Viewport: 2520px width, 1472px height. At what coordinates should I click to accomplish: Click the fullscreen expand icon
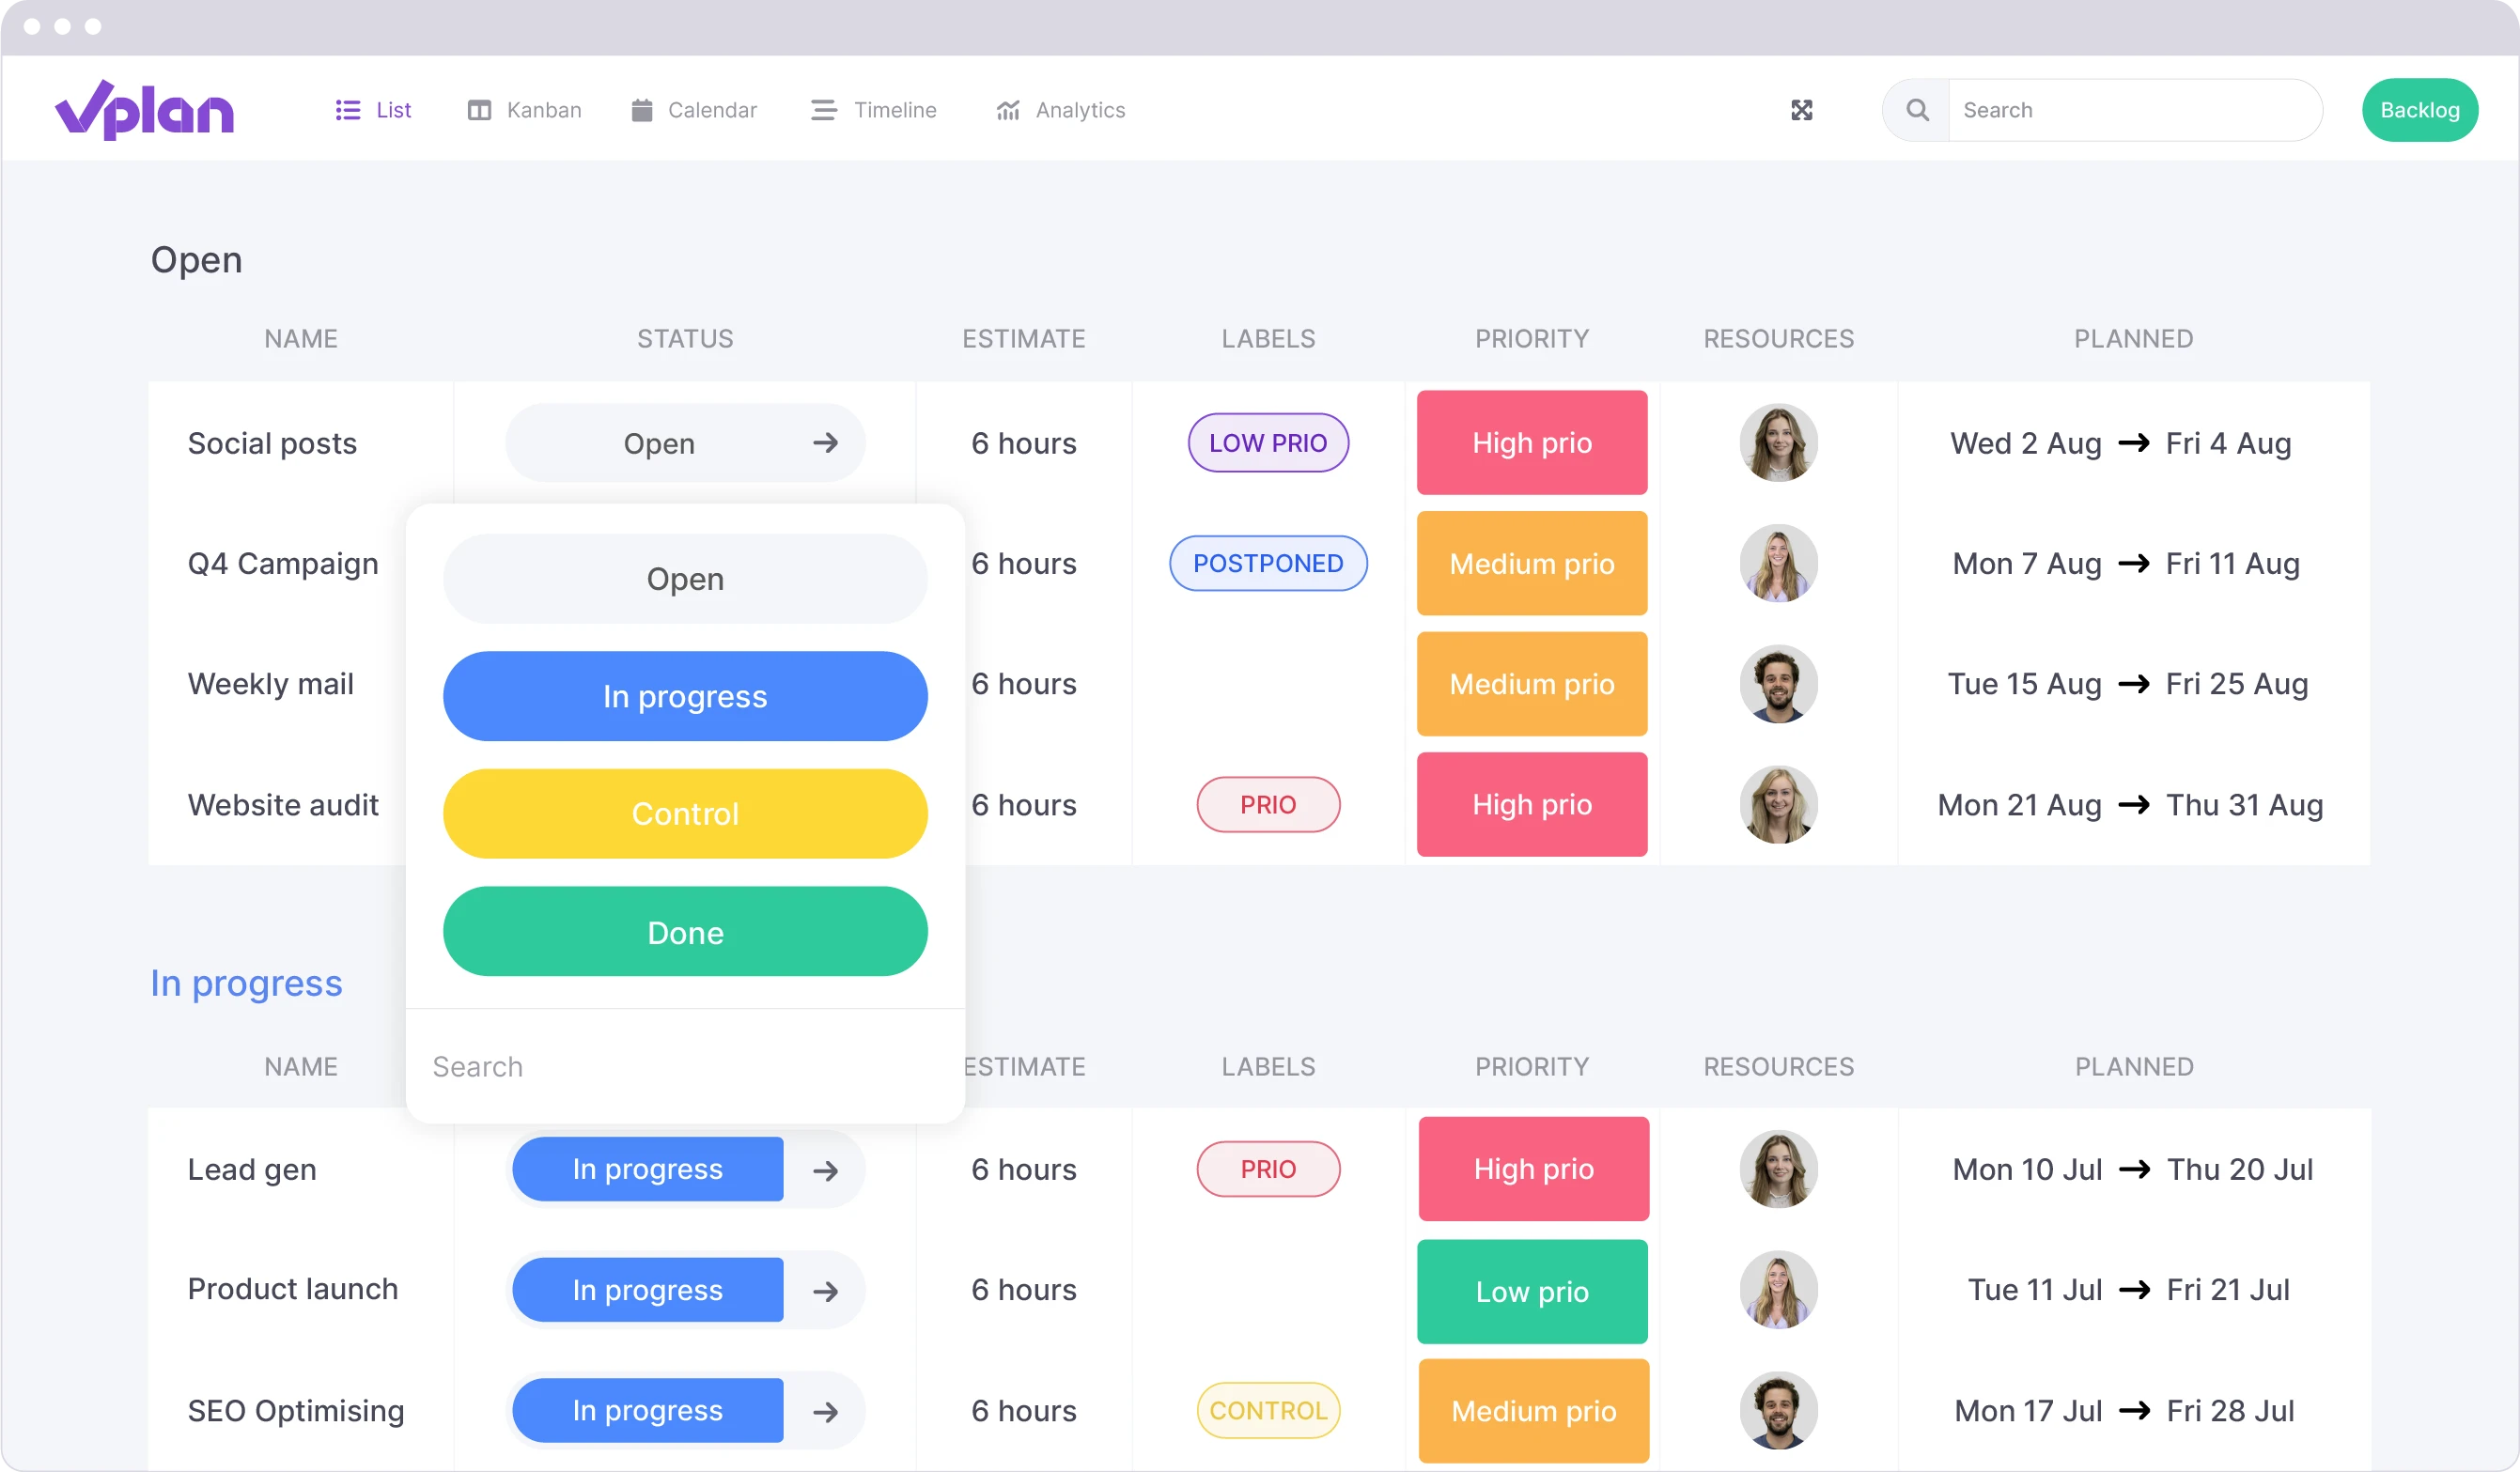(x=1803, y=111)
